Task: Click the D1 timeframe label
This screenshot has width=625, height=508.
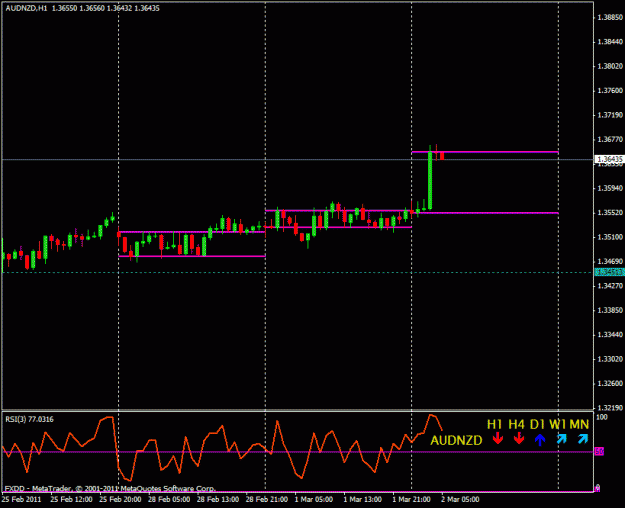Action: tap(537, 424)
